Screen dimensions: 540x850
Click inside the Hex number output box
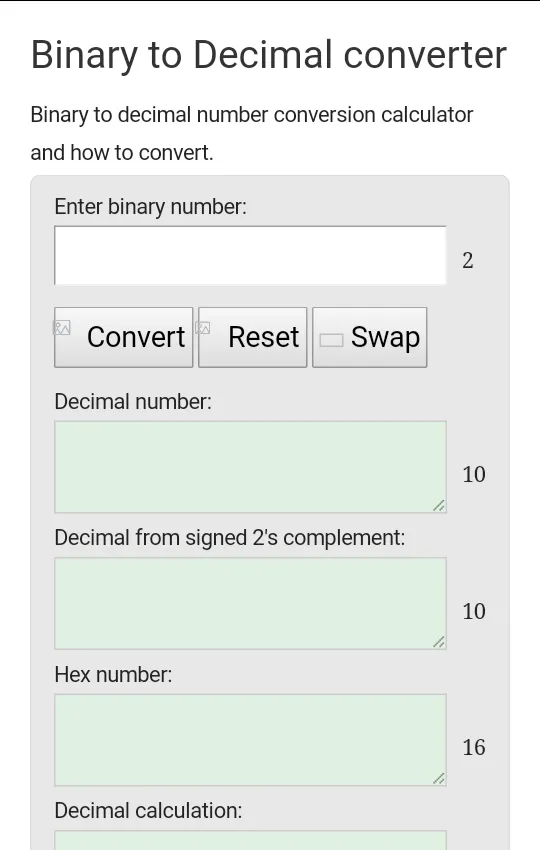(250, 740)
